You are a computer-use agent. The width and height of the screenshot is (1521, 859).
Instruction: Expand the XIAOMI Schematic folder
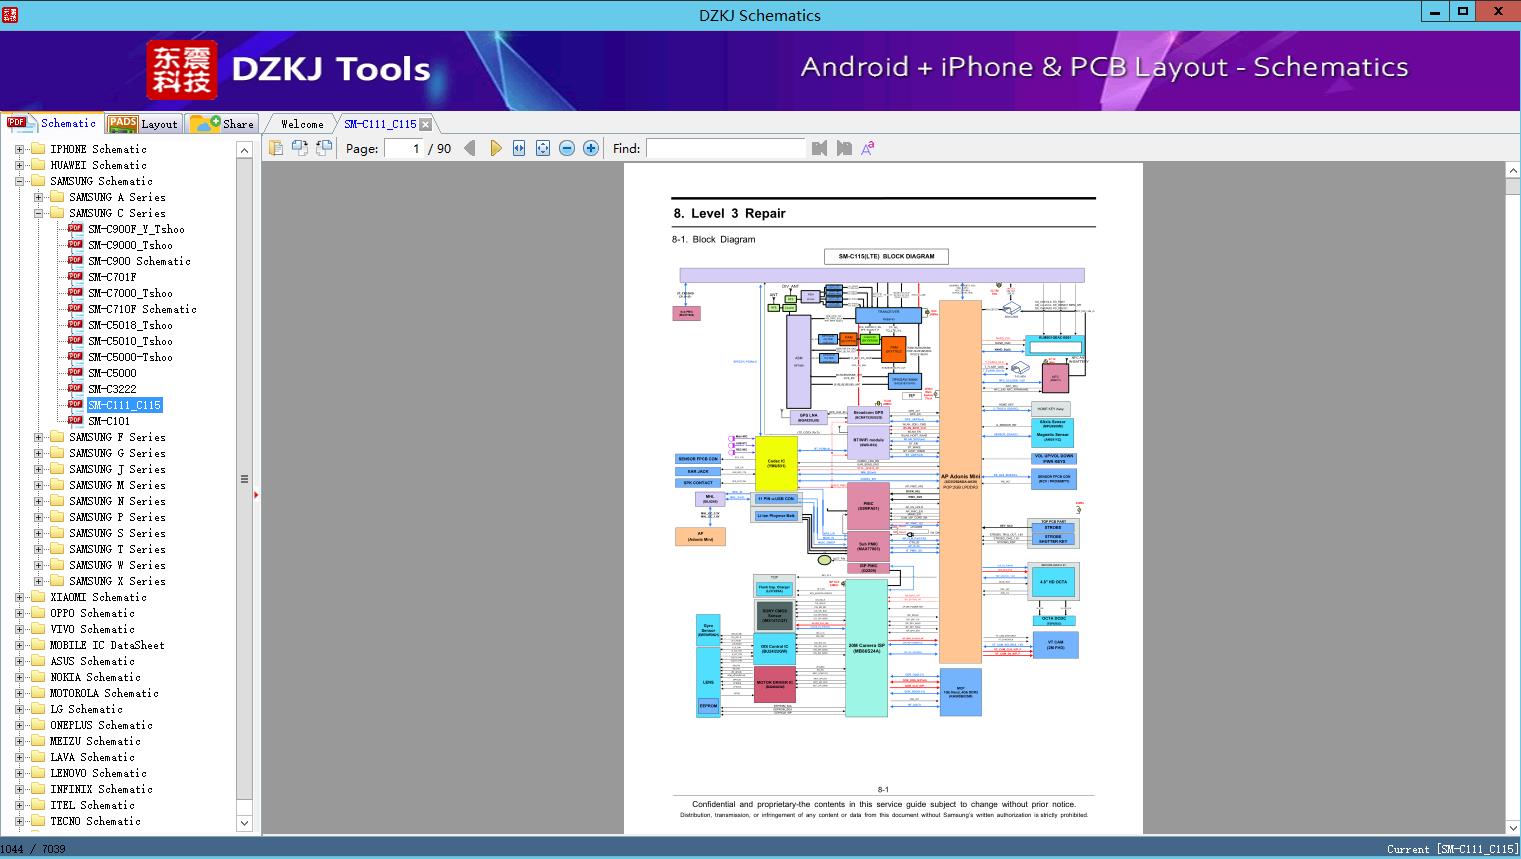[x=19, y=597]
